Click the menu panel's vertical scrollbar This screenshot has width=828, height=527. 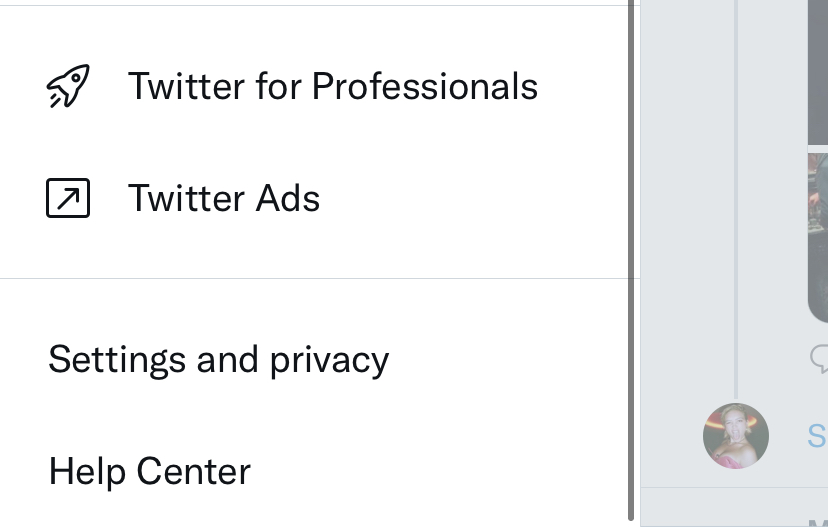631,260
